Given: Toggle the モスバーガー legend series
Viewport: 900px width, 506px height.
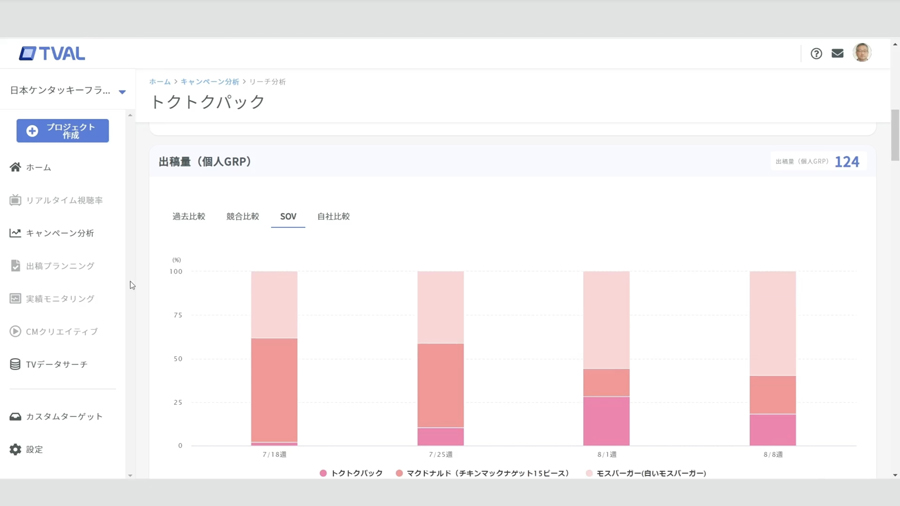Looking at the screenshot, I should (646, 473).
